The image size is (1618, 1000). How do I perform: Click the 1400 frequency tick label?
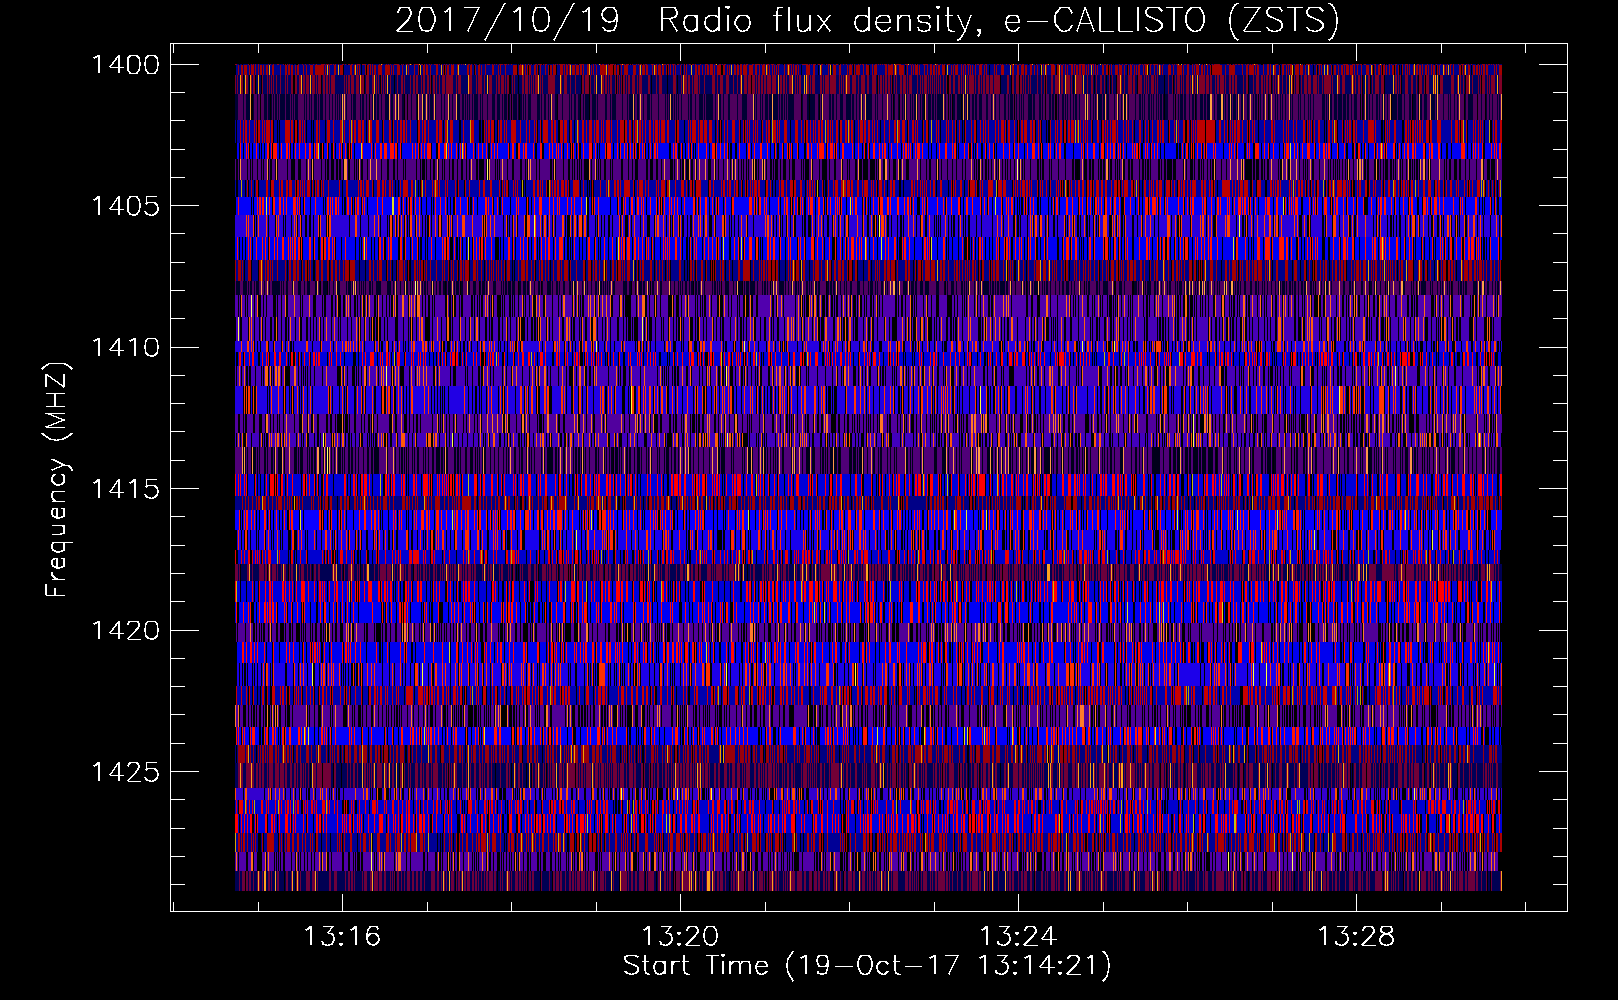pos(125,65)
